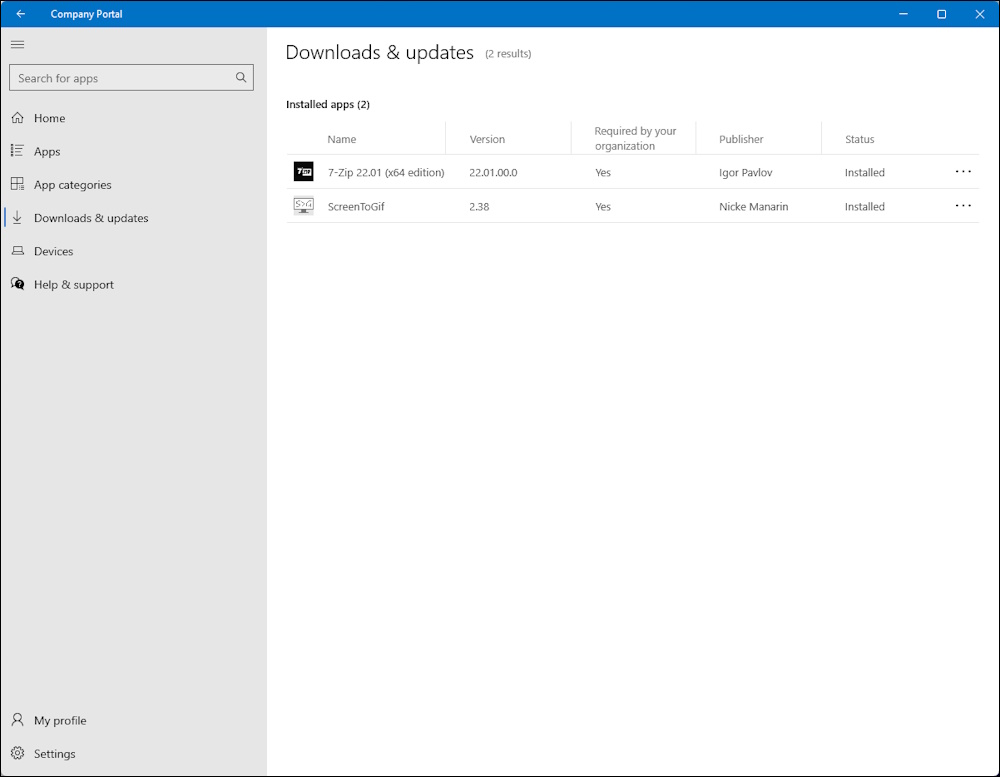Click the (2 results) label
The height and width of the screenshot is (777, 1000).
point(508,54)
